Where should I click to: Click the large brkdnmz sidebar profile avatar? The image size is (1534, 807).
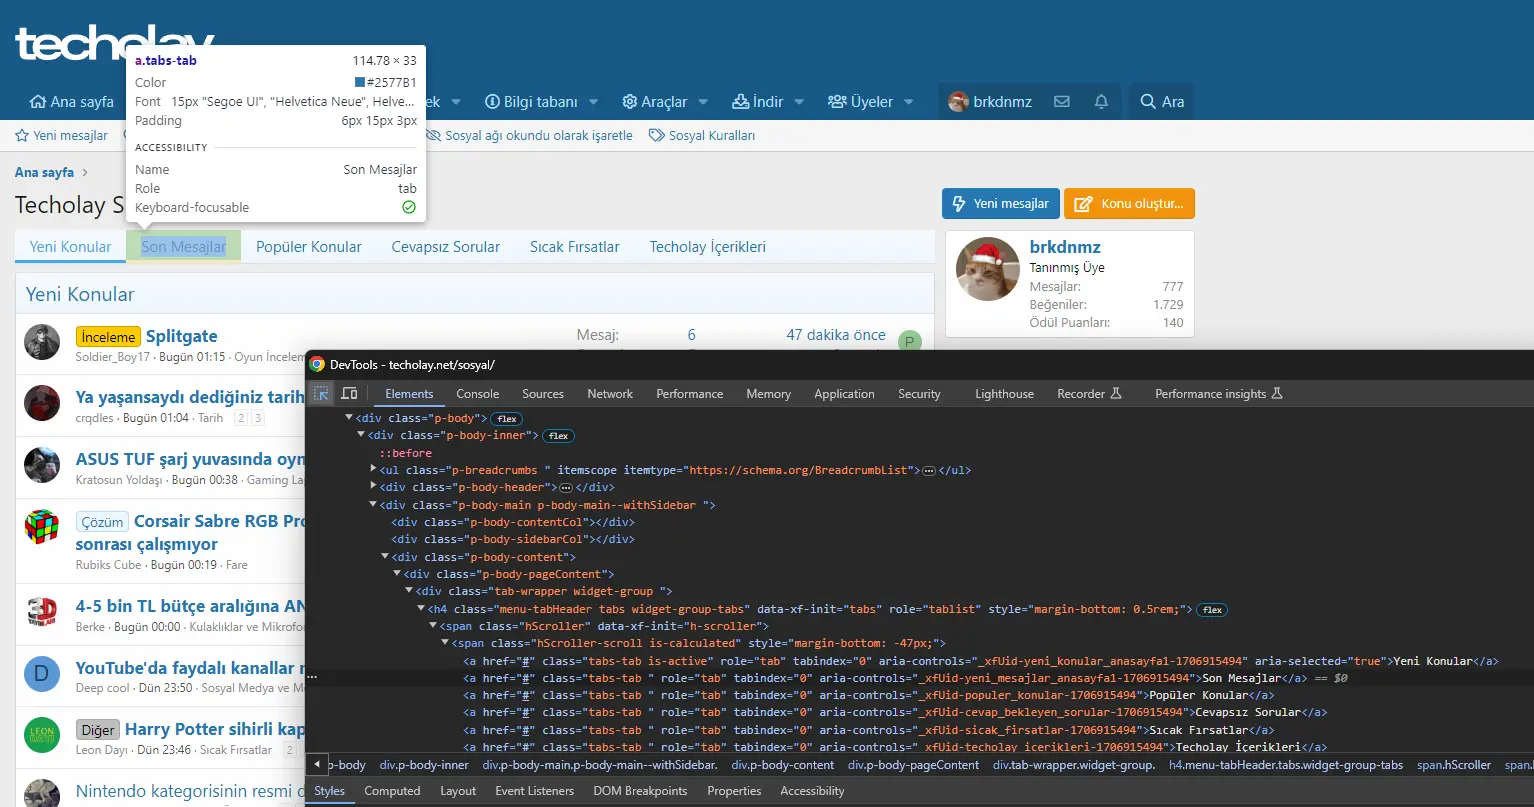pyautogui.click(x=988, y=270)
